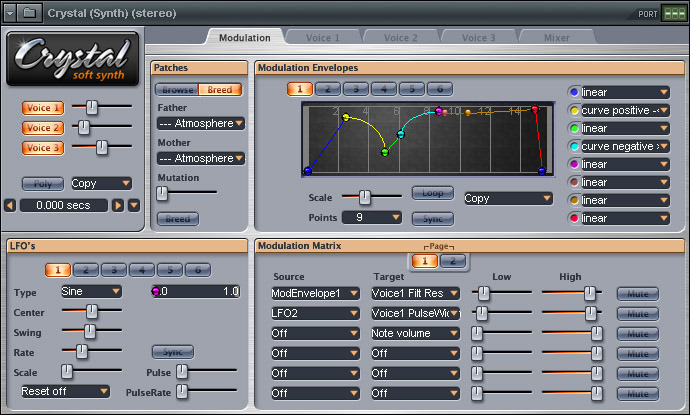The width and height of the screenshot is (690, 415).
Task: Open the Father patch dropdown
Action: coord(201,123)
